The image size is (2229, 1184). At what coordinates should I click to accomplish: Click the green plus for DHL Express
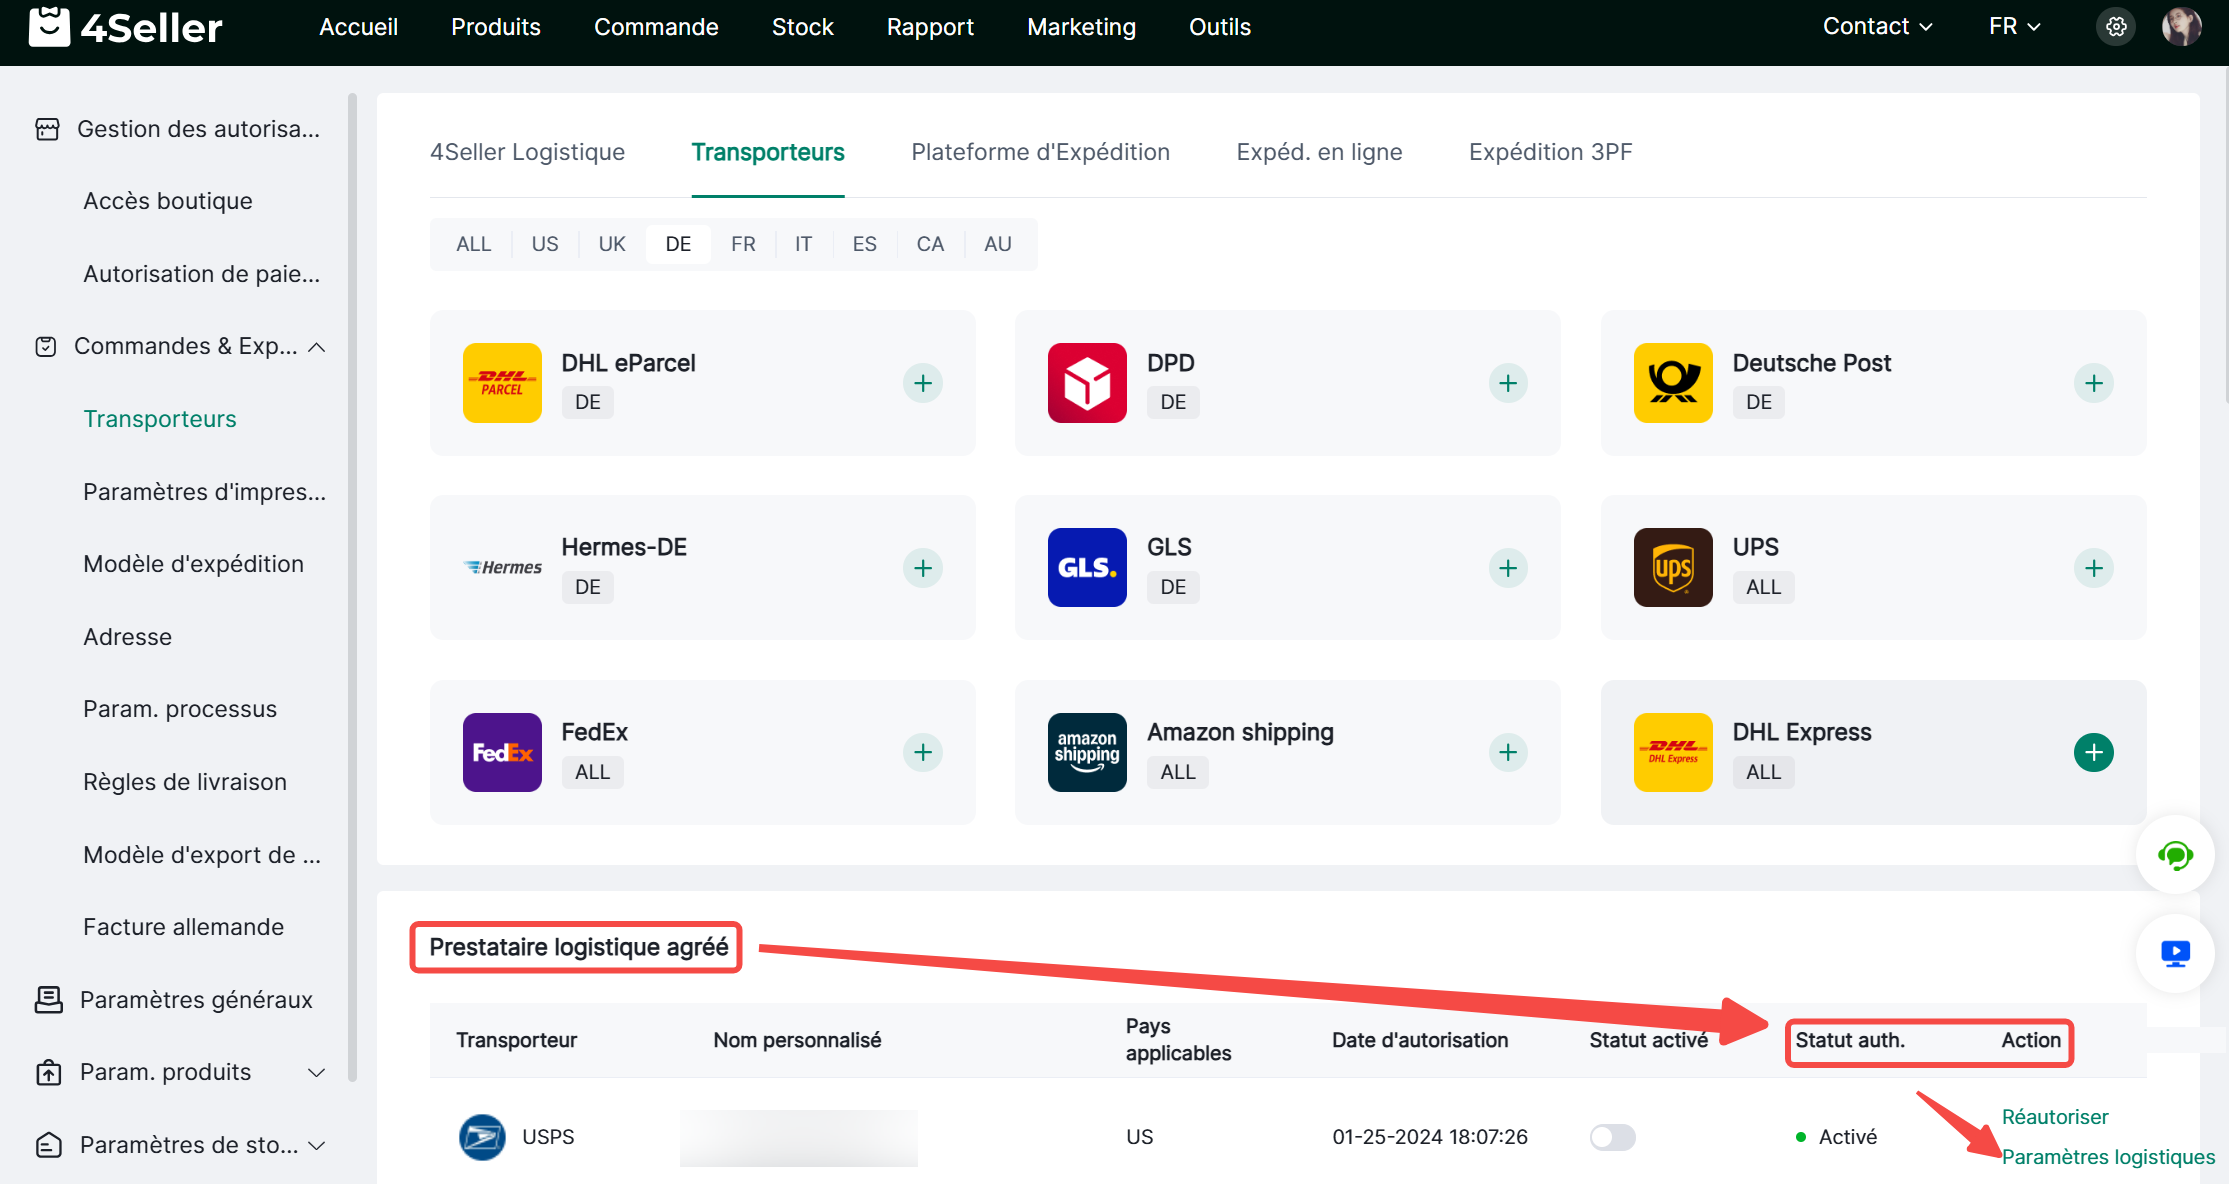[2093, 752]
